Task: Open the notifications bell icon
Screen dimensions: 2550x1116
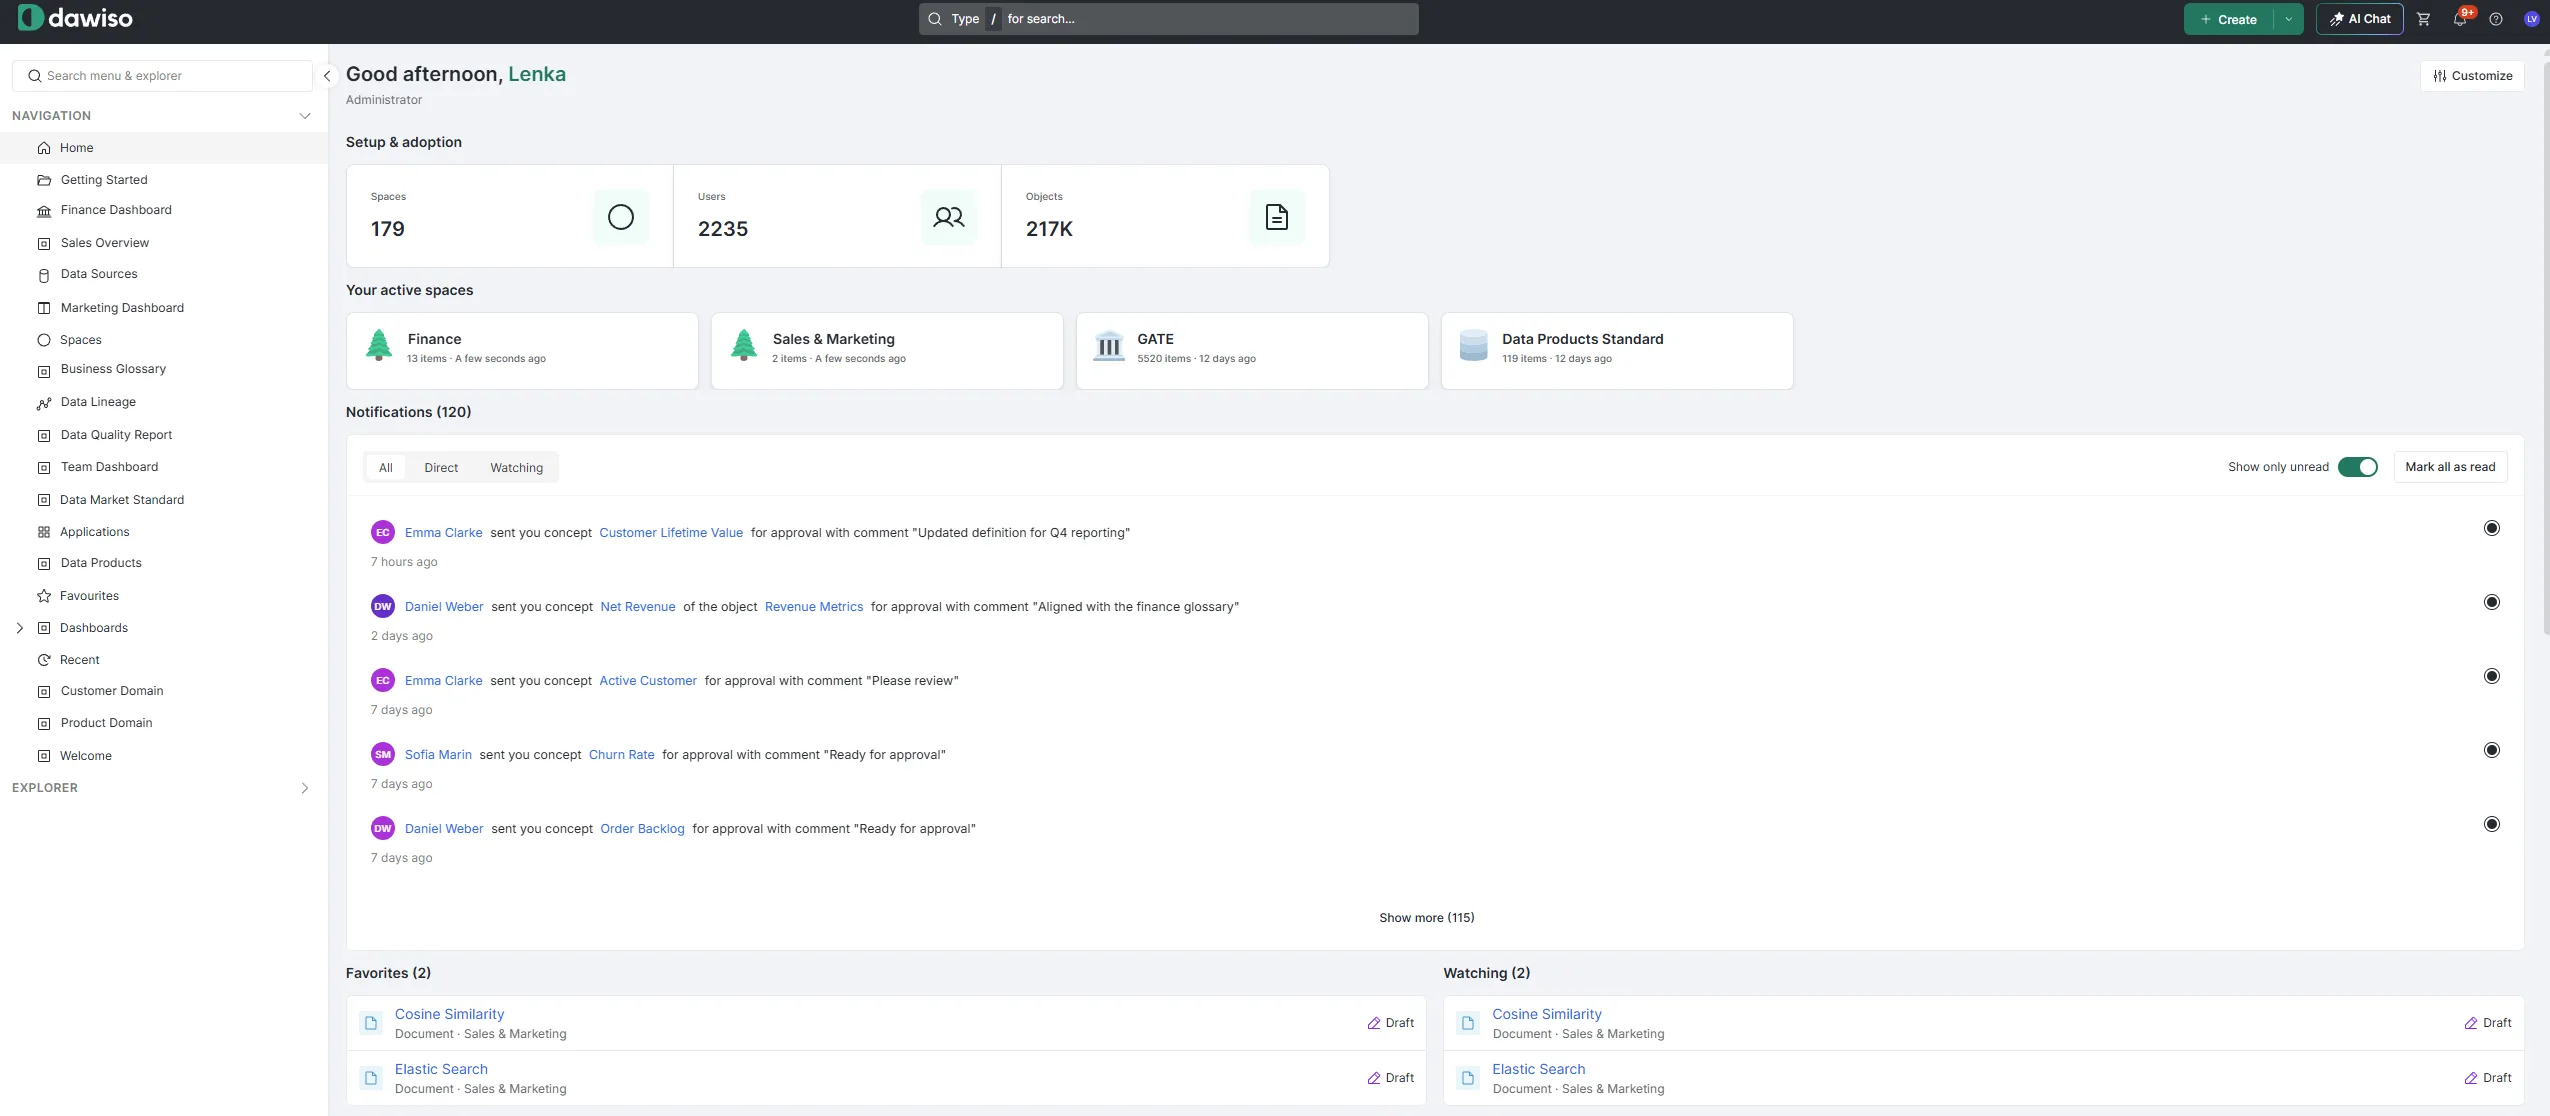Action: 2460,19
